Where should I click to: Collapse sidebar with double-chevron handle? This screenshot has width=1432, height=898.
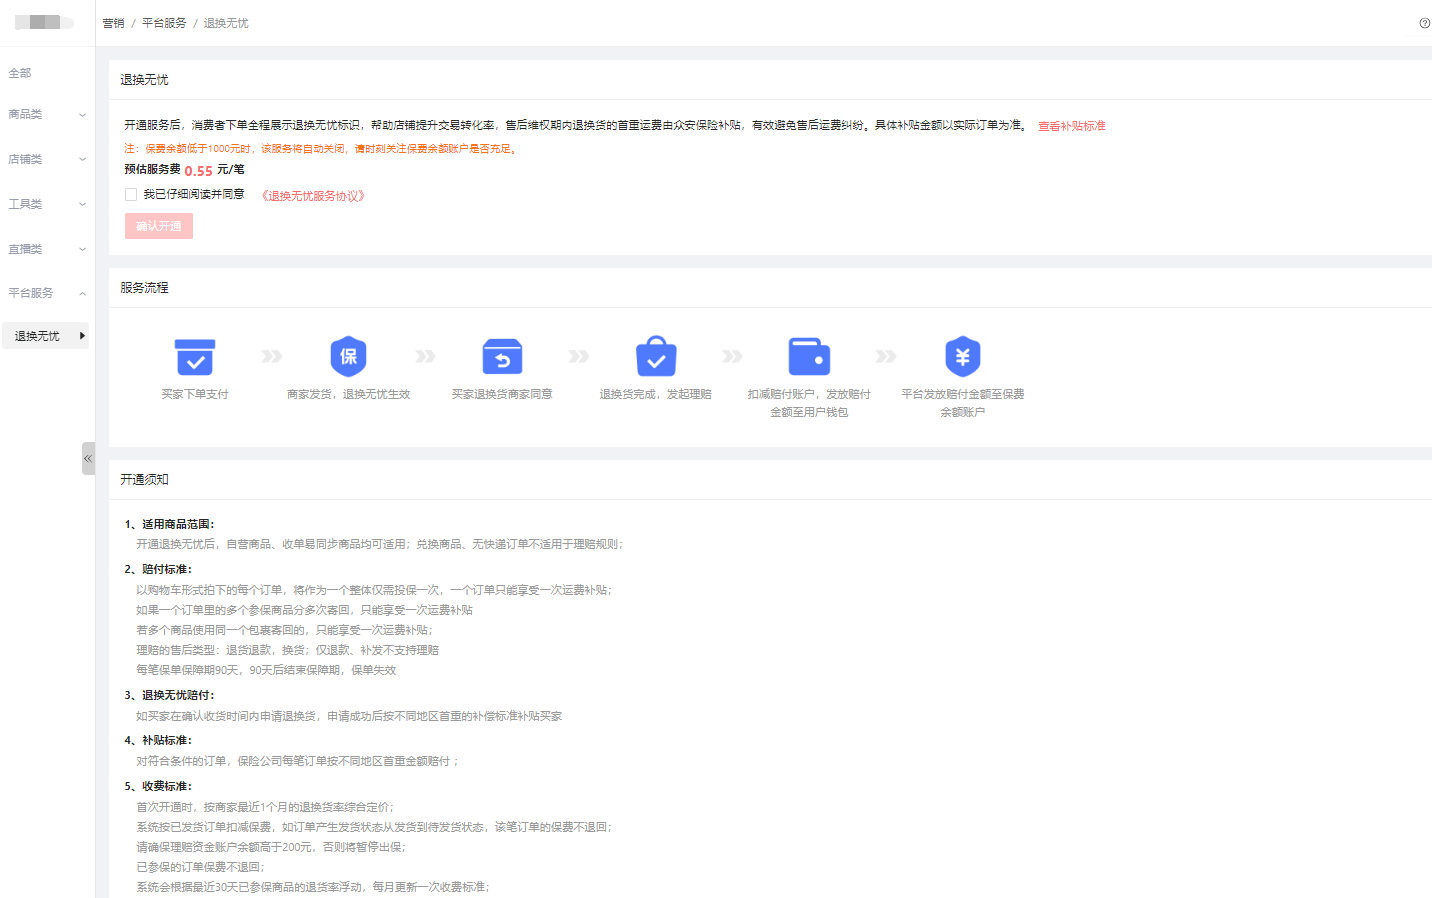88,458
